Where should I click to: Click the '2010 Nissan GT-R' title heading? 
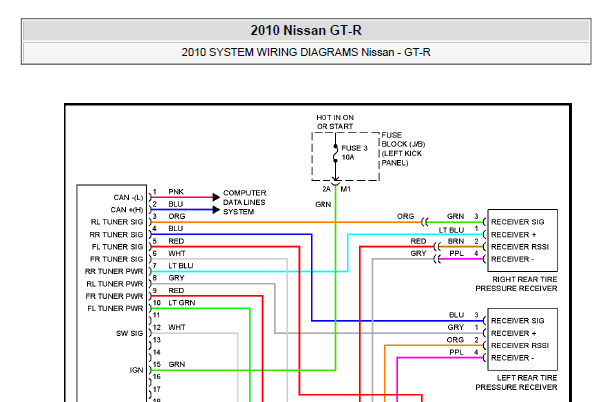(x=306, y=30)
